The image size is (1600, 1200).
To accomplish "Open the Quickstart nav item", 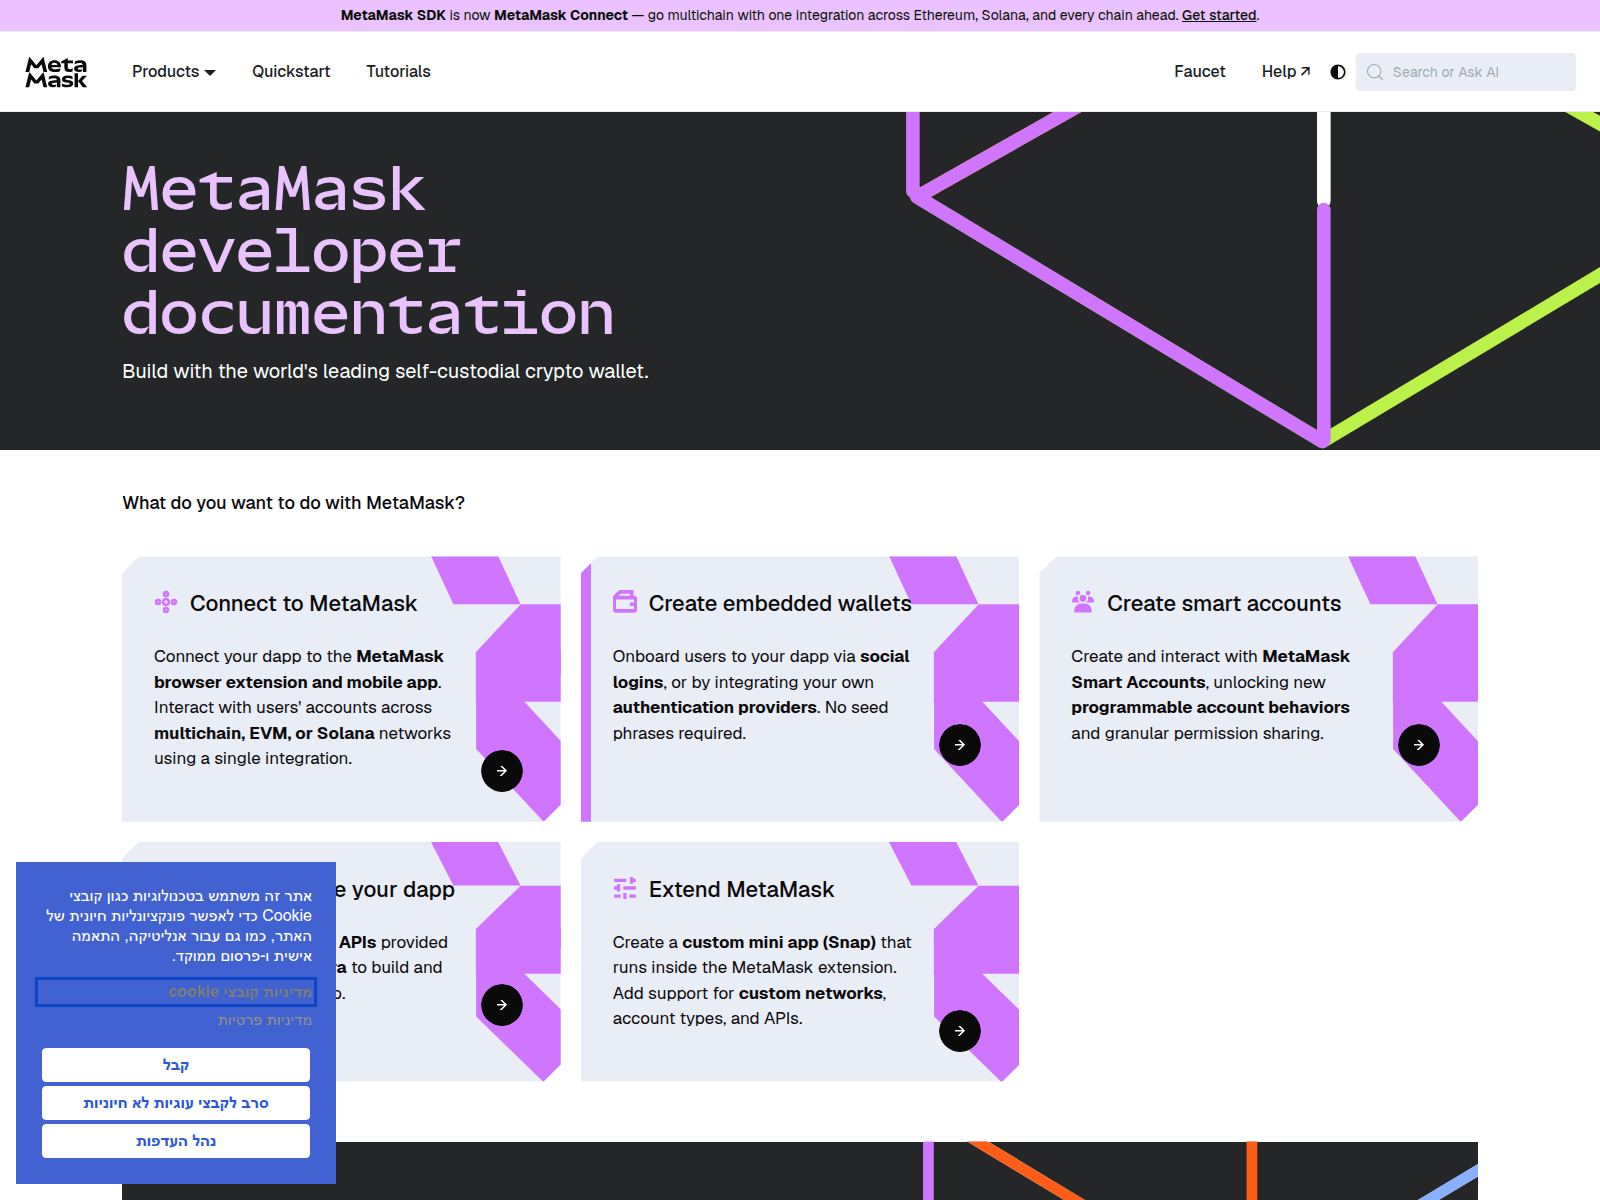I will [291, 72].
